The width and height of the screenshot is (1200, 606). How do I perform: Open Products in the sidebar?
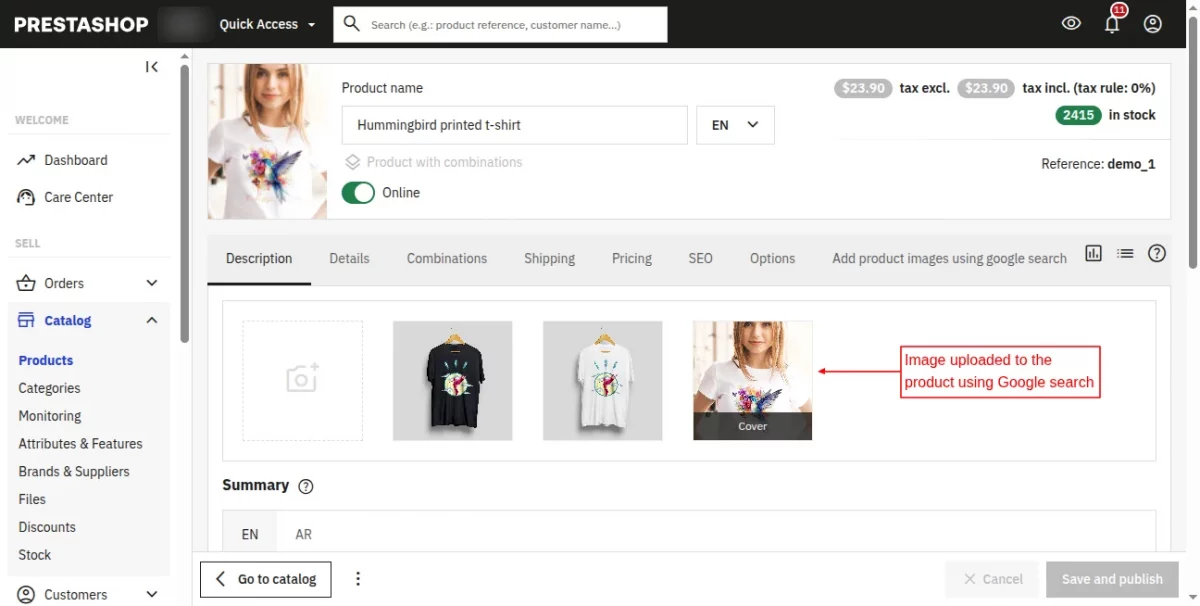pyautogui.click(x=46, y=360)
